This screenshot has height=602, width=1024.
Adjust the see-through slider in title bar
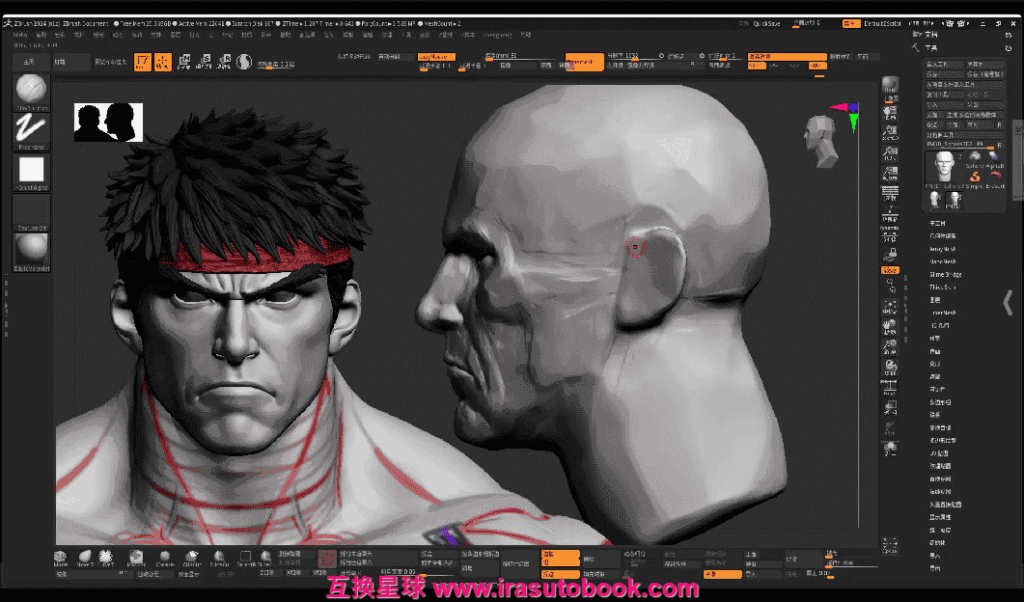tap(807, 24)
